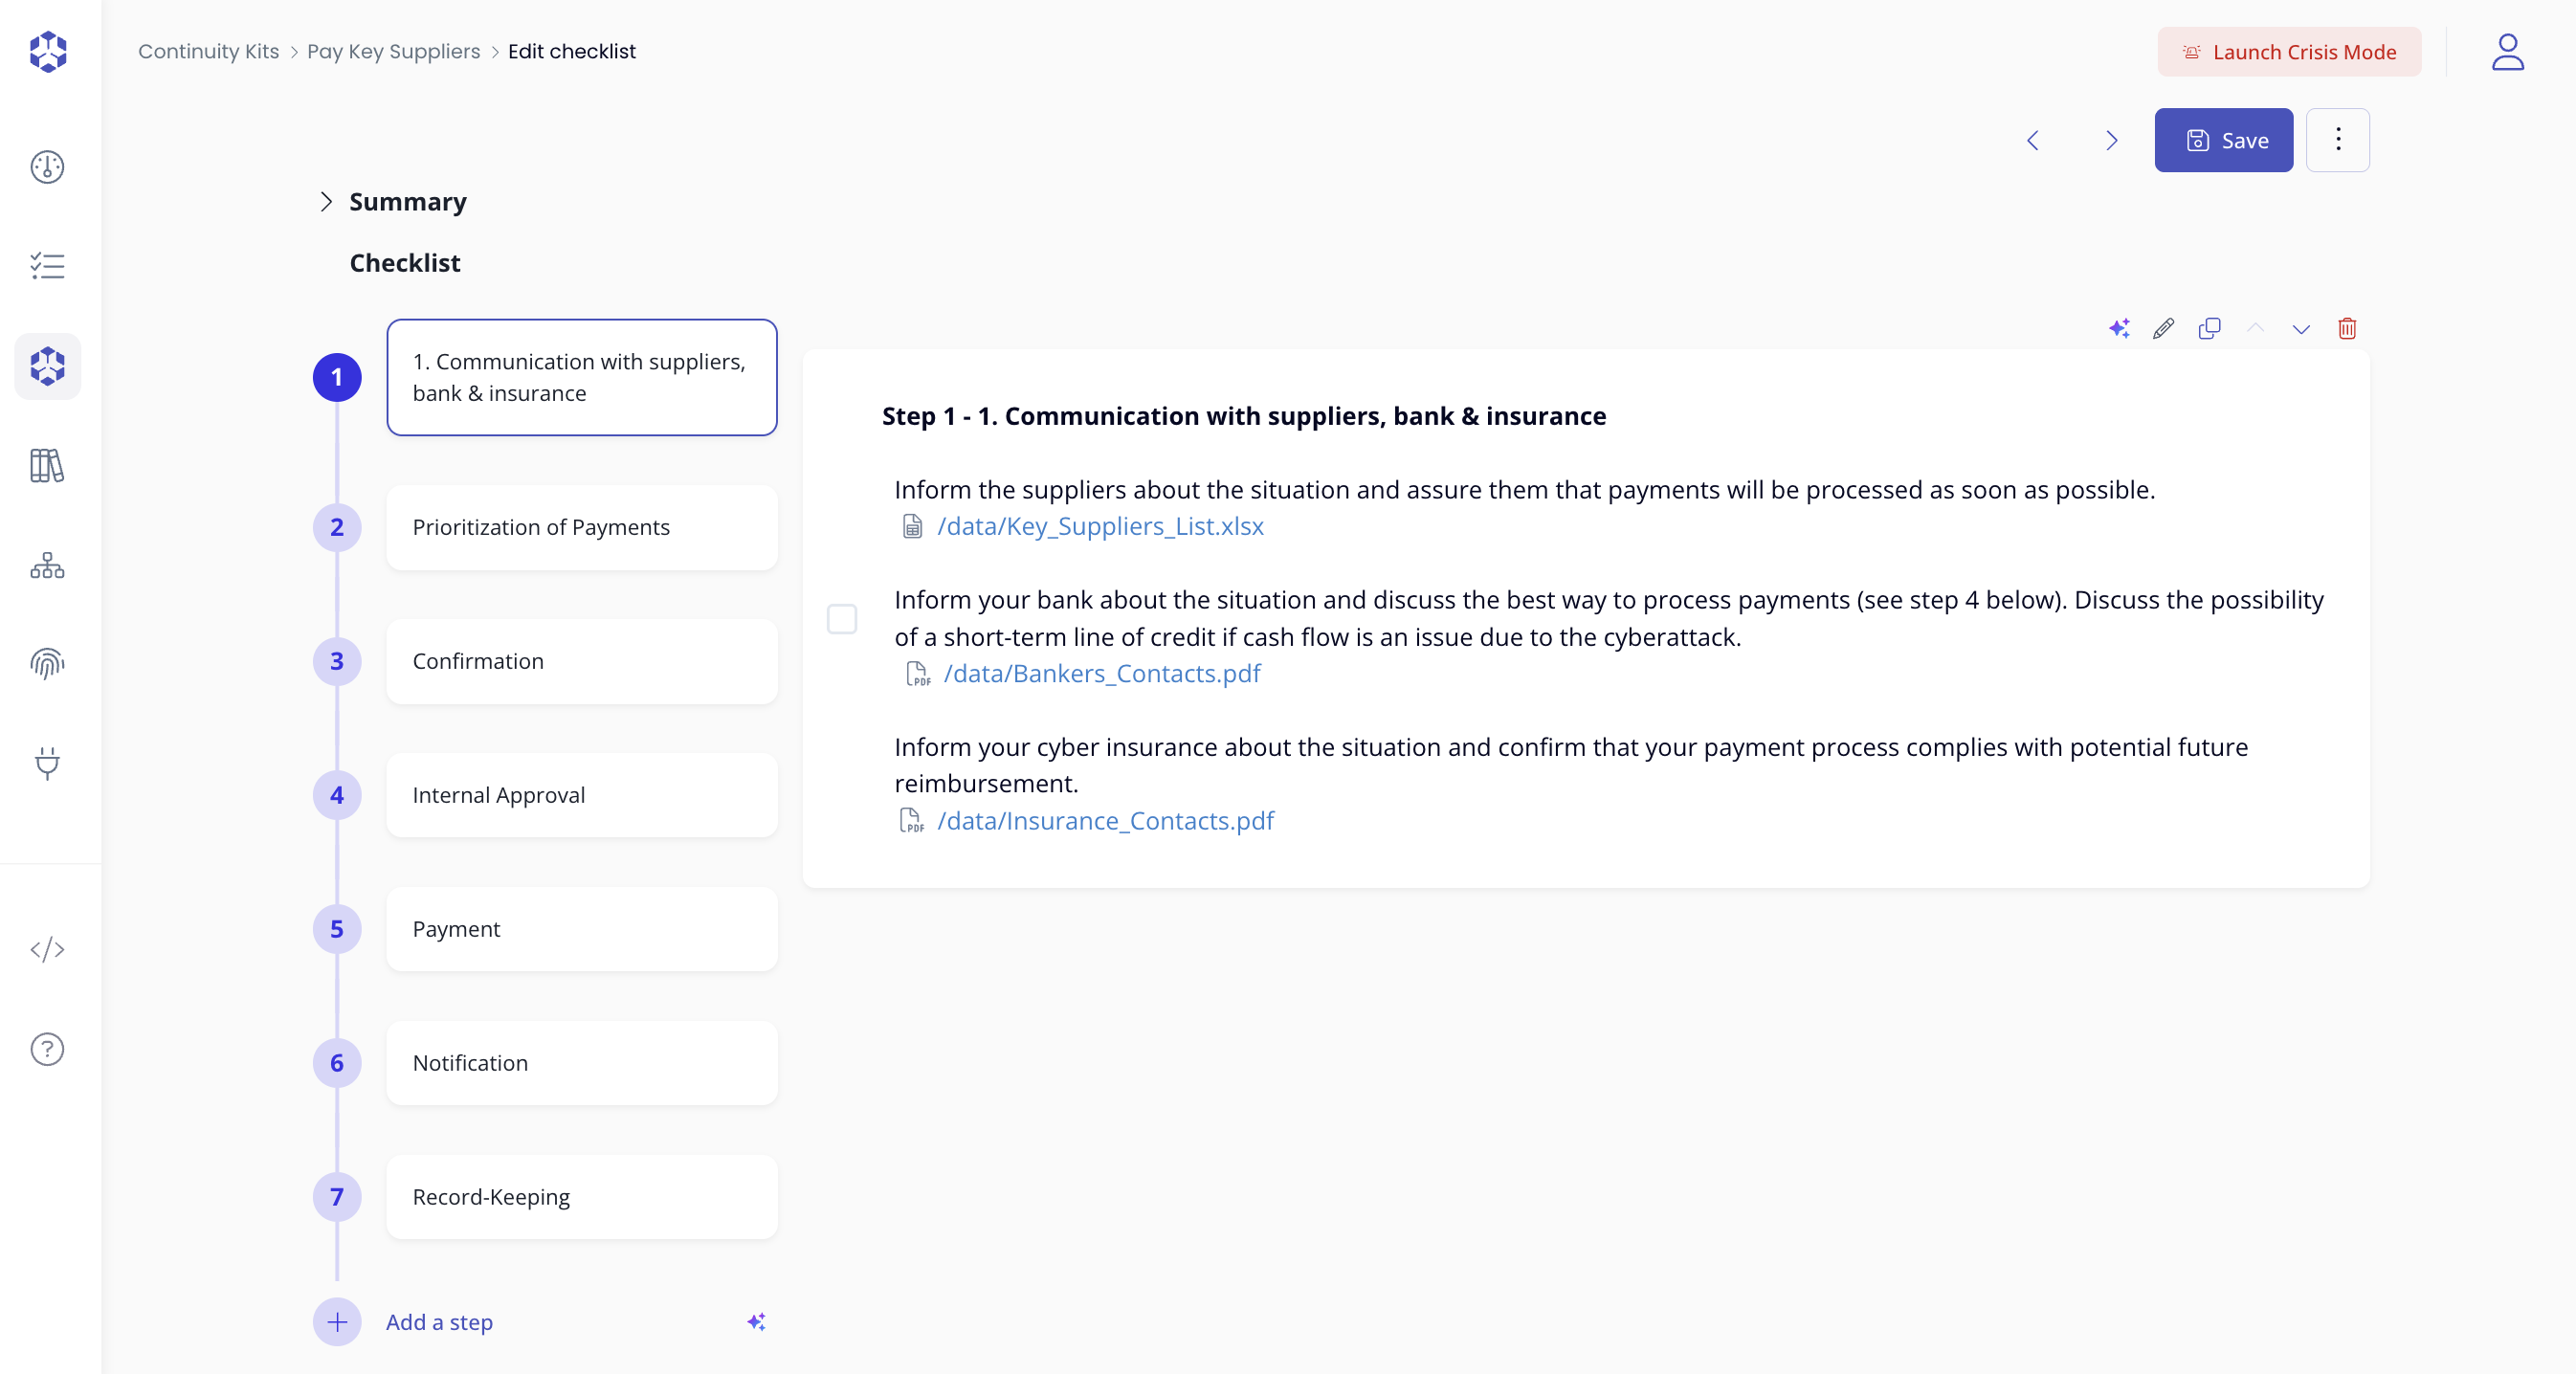Image resolution: width=2576 pixels, height=1374 pixels.
Task: Select the Prioritization of Payments step
Action: pos(581,527)
